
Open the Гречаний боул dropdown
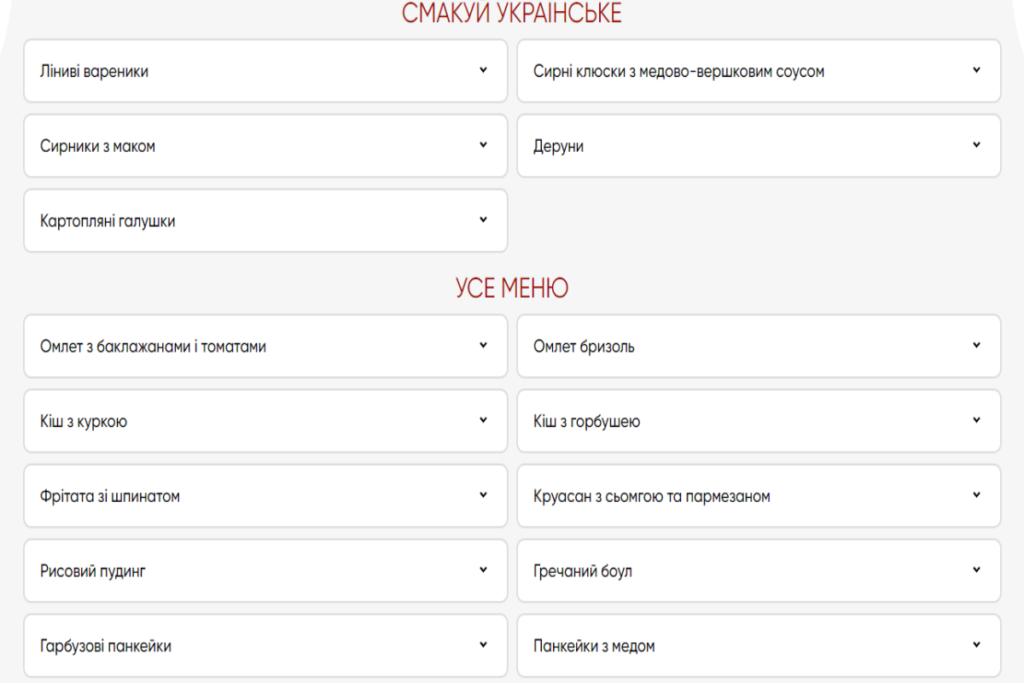click(758, 571)
